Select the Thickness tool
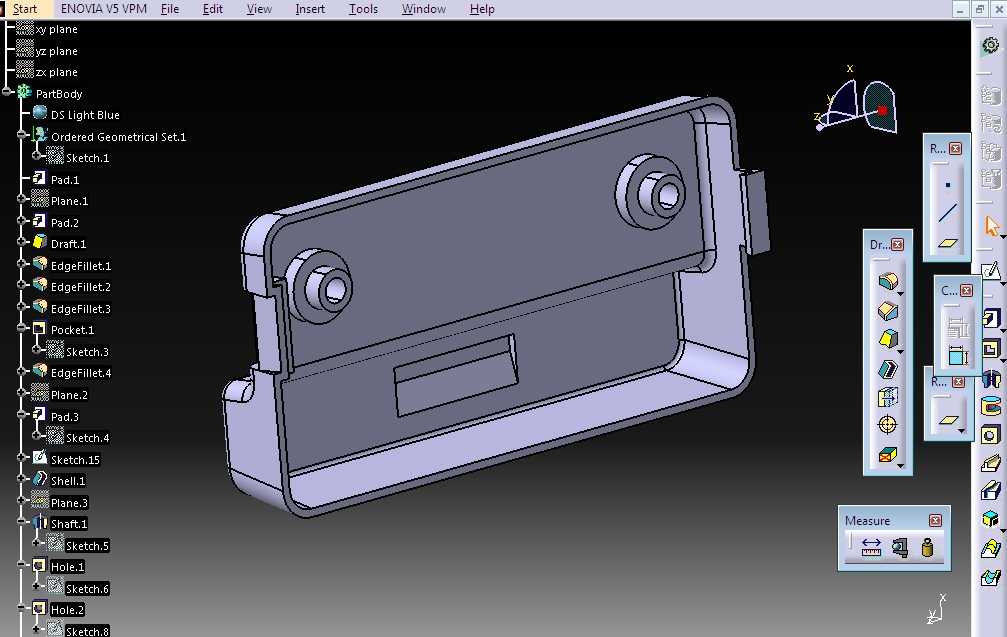The height and width of the screenshot is (637, 1007). click(888, 397)
